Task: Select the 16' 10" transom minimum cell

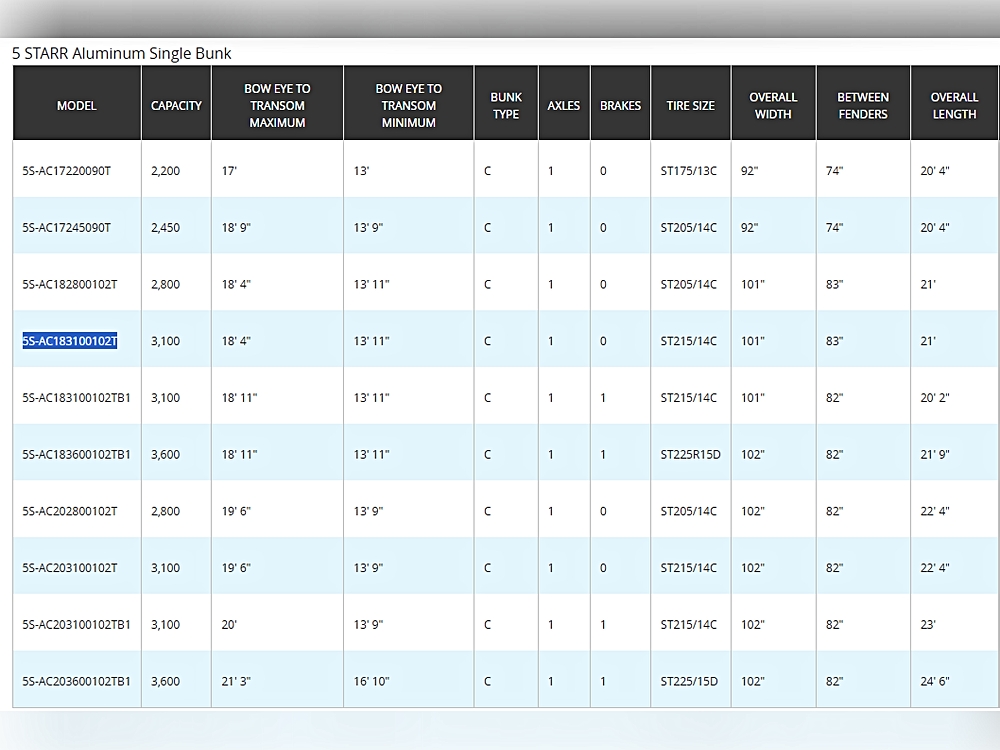Action: [371, 681]
